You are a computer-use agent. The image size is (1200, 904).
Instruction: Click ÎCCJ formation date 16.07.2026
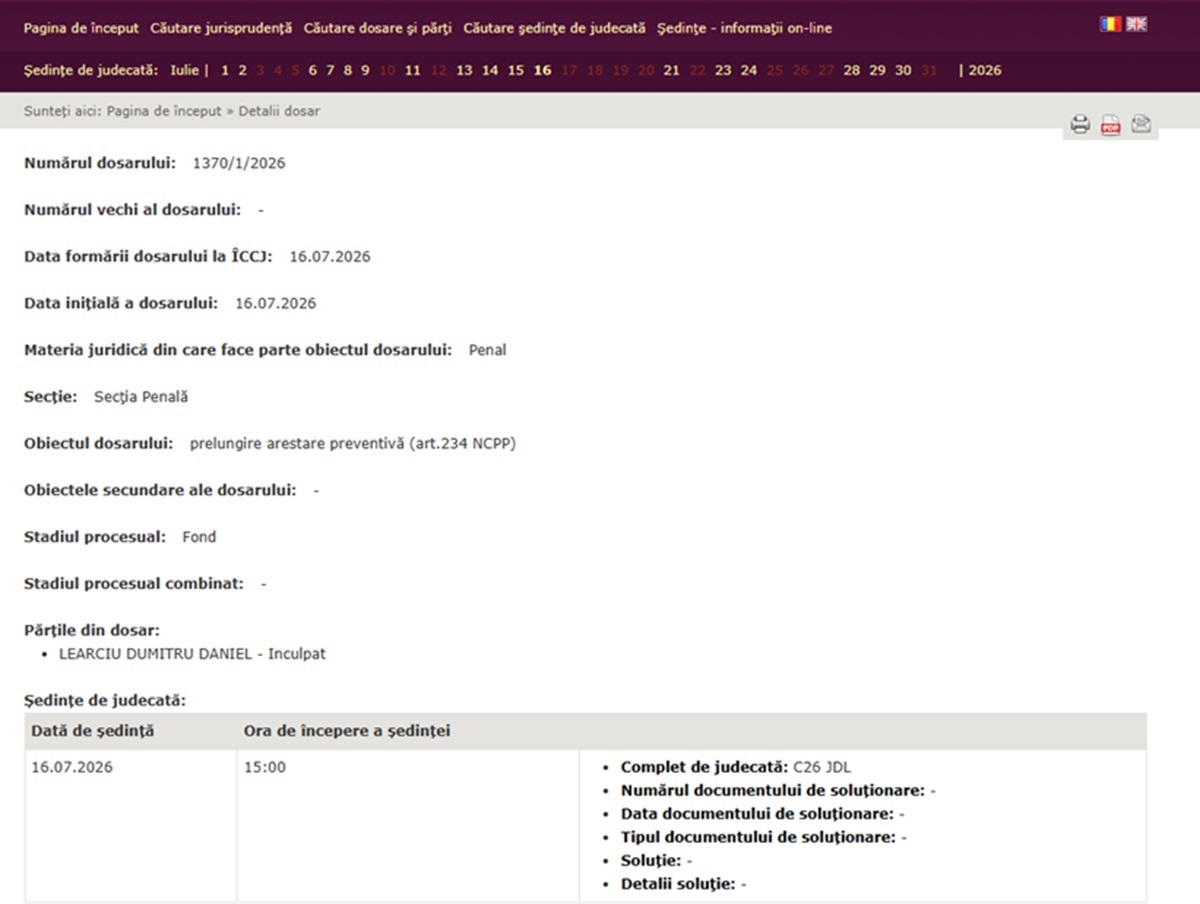330,257
